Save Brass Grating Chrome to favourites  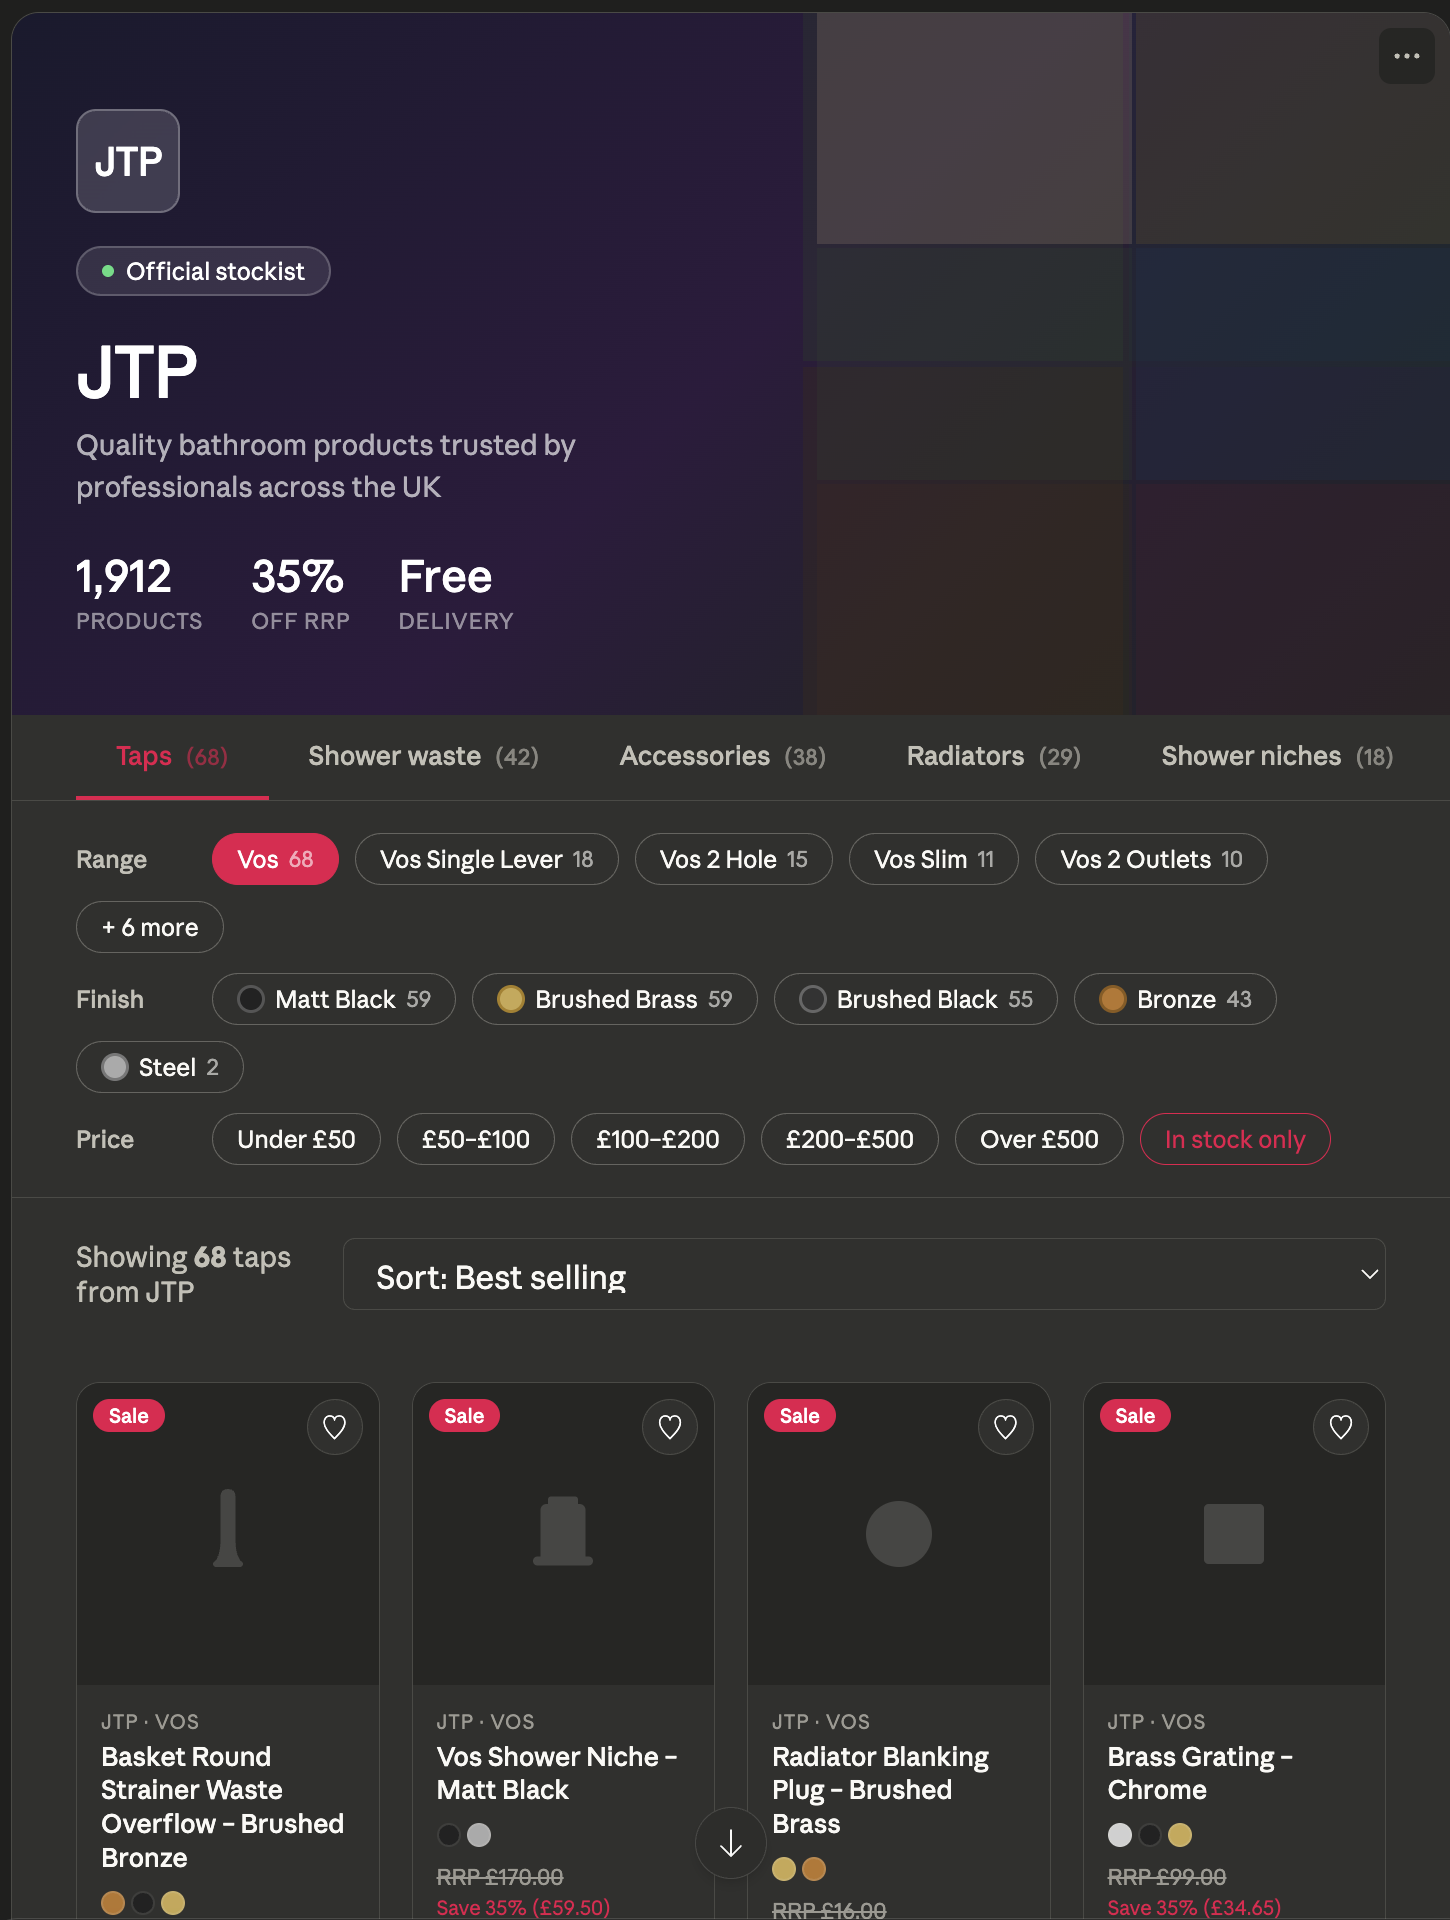coord(1341,1427)
